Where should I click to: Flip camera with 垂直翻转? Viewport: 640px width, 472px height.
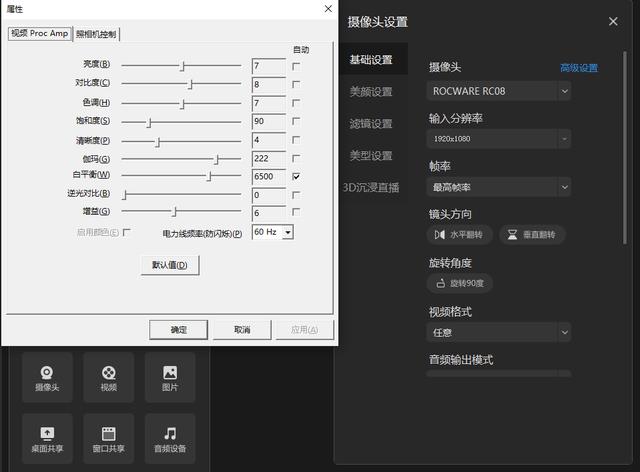(532, 235)
